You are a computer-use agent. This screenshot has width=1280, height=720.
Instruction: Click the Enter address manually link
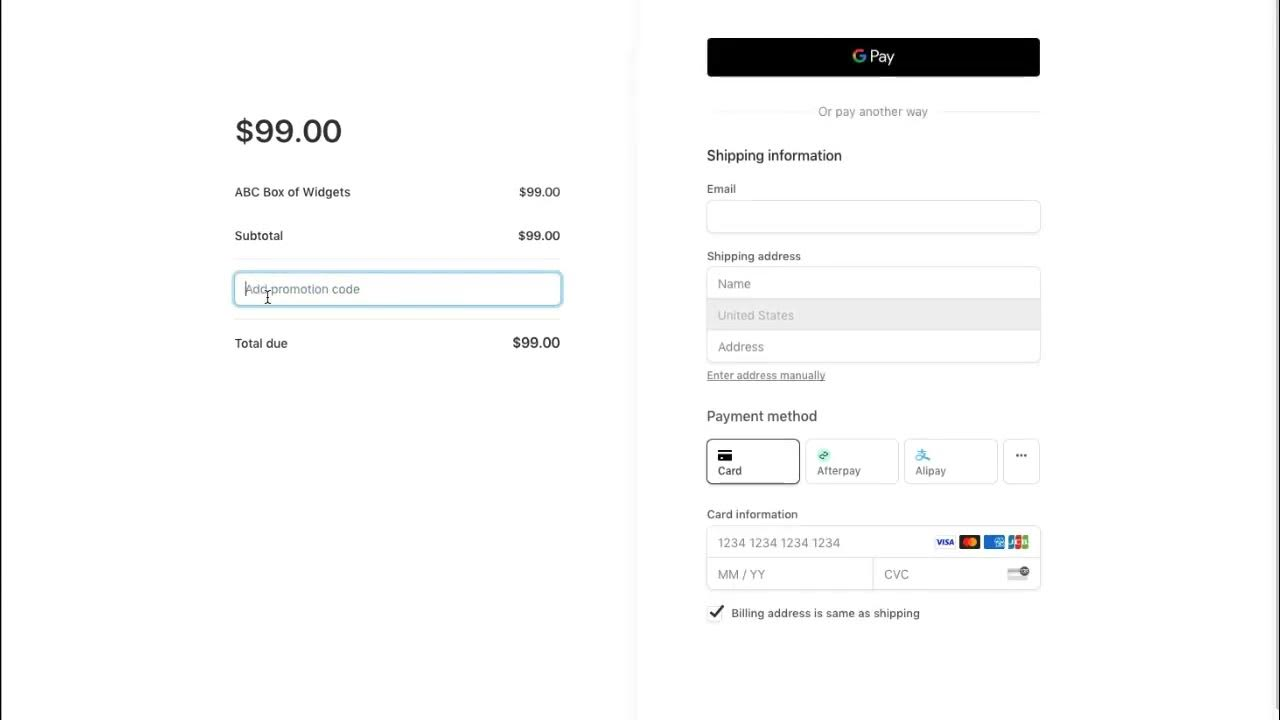point(766,376)
